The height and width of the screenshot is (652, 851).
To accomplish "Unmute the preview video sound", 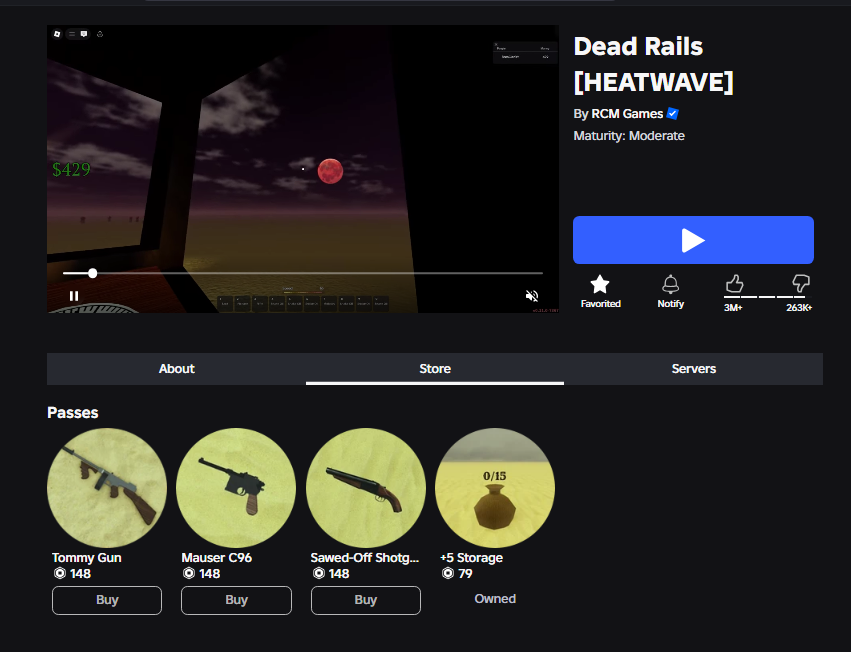I will [532, 296].
